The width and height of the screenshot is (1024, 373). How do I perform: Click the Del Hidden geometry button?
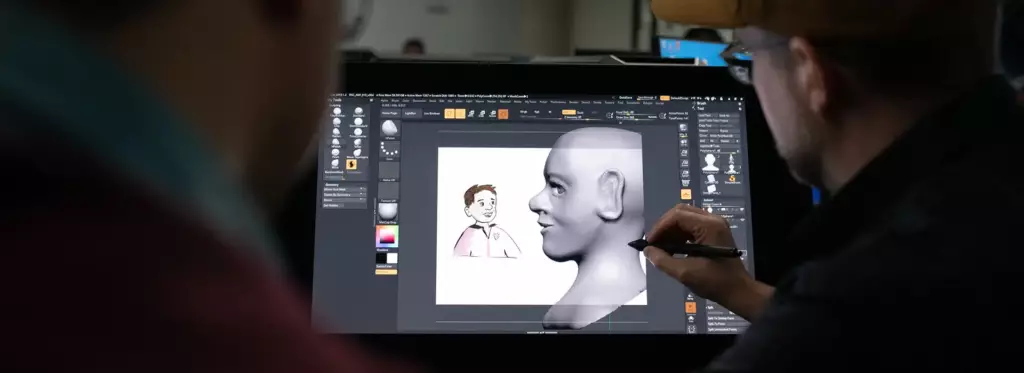pyautogui.click(x=333, y=205)
